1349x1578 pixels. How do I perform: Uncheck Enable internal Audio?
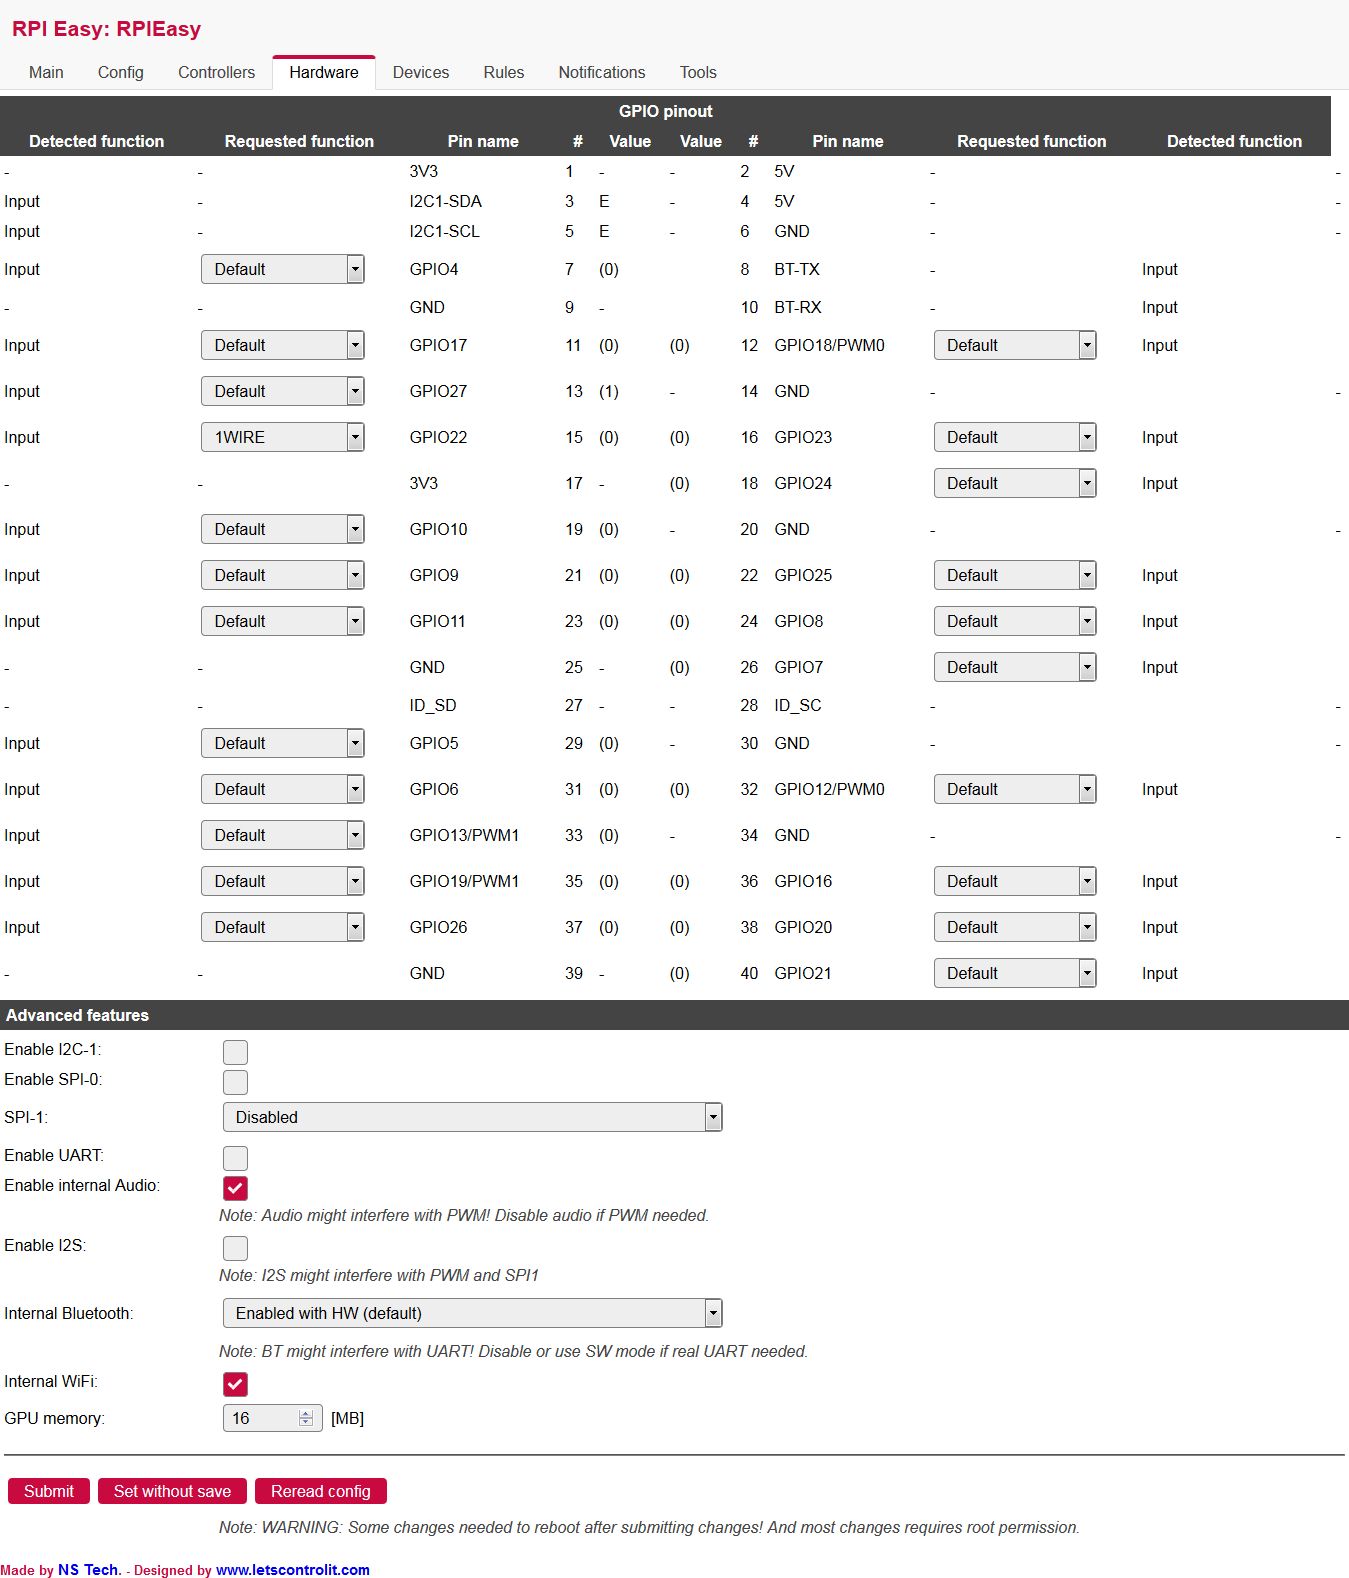(x=235, y=1187)
